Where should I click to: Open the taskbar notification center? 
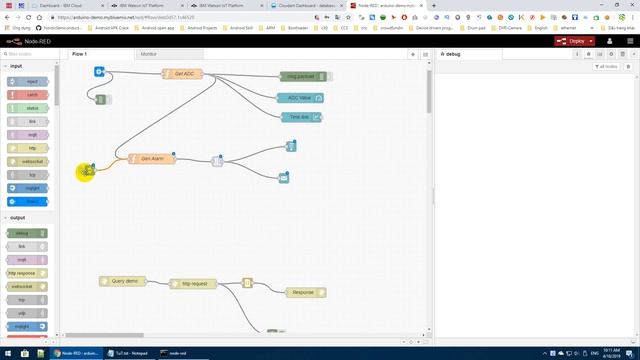630,353
